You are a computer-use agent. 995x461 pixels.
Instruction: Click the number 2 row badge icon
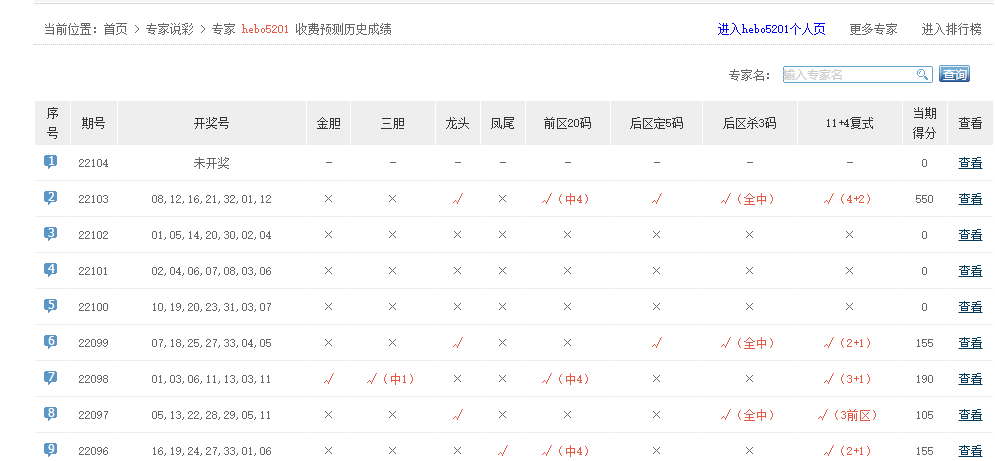51,198
